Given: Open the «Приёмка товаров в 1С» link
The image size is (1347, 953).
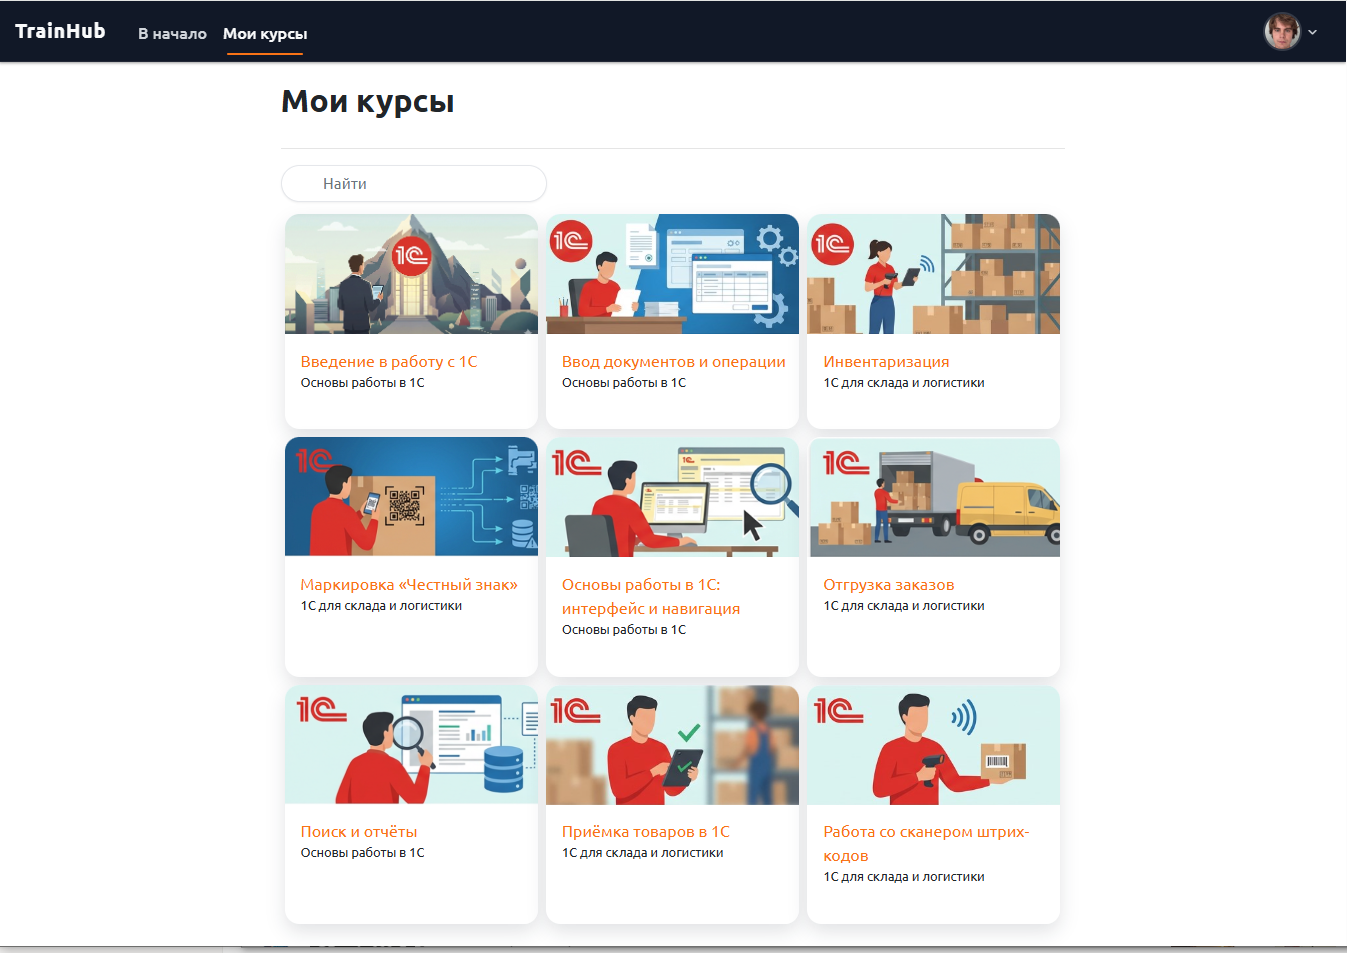Looking at the screenshot, I should click(645, 832).
